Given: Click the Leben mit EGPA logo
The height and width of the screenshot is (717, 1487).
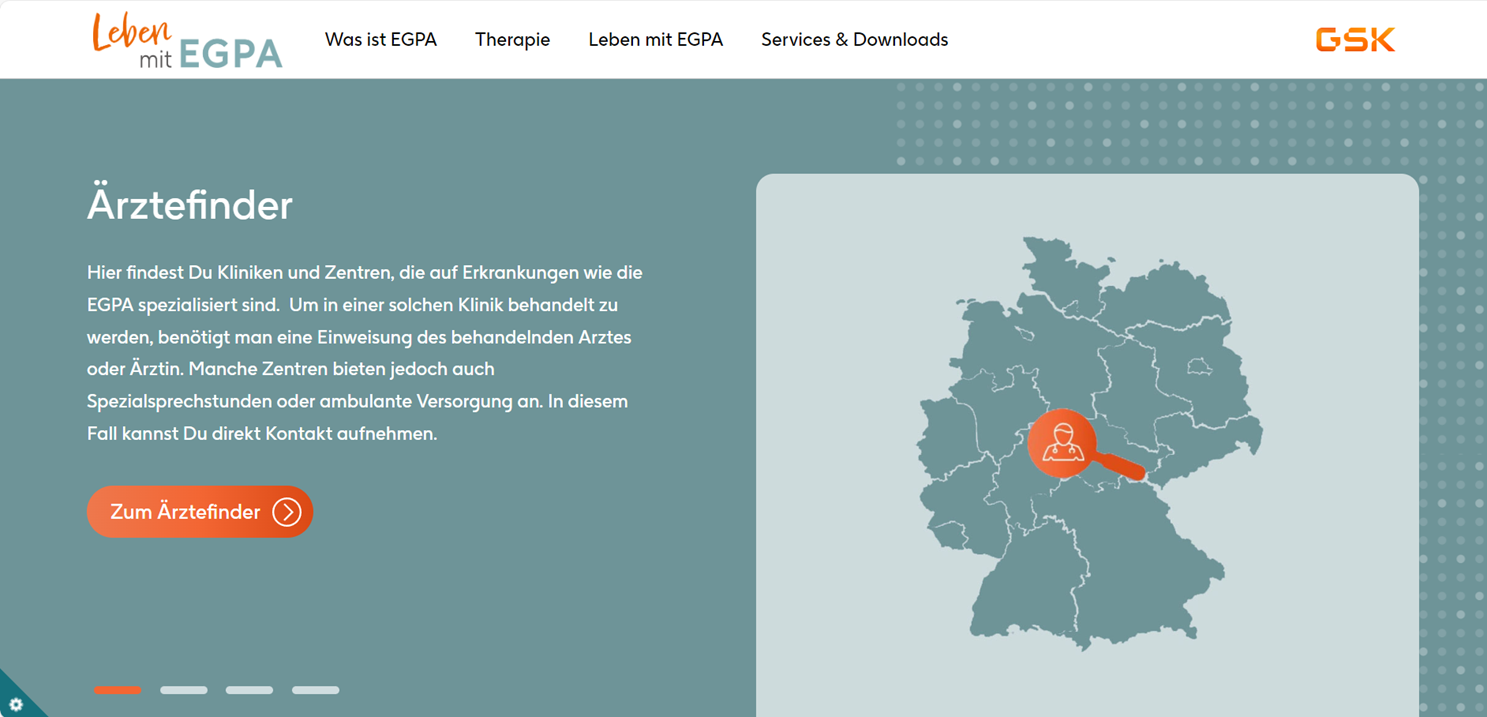Looking at the screenshot, I should click(187, 40).
